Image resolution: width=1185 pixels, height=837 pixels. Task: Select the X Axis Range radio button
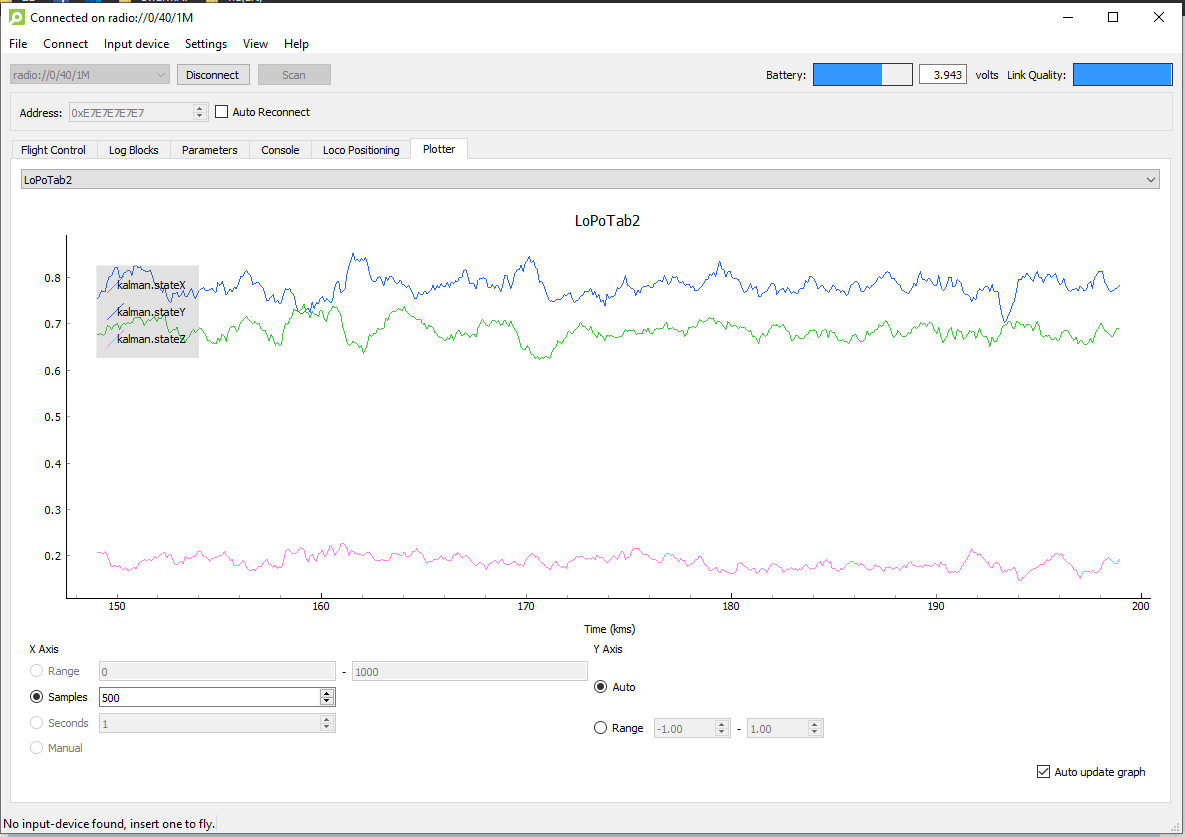pyautogui.click(x=36, y=671)
